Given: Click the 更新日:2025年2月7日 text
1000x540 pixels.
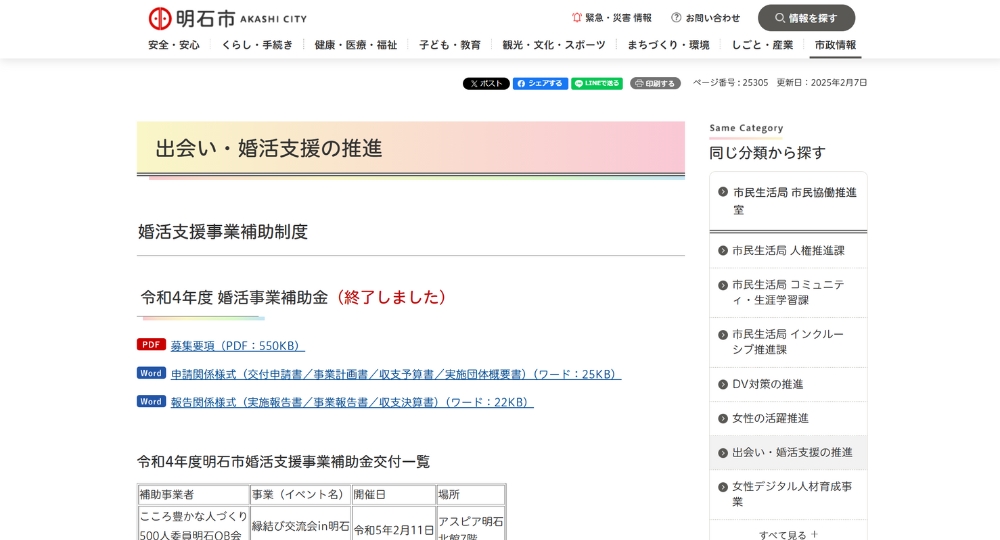Looking at the screenshot, I should (x=821, y=83).
